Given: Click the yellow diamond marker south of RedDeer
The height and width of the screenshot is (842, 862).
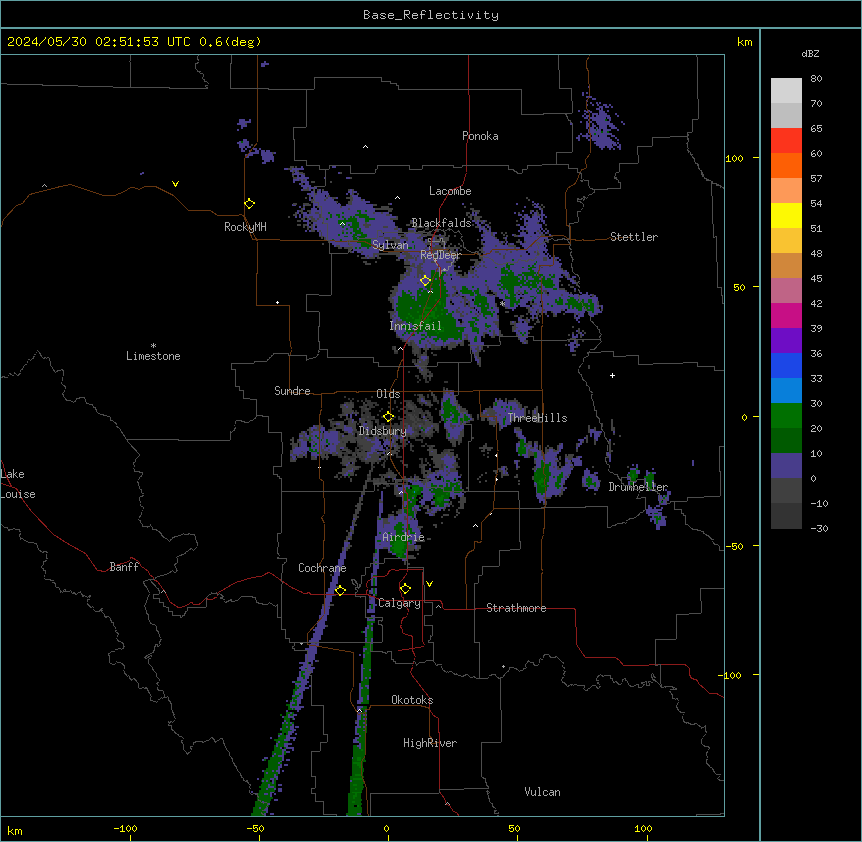Looking at the screenshot, I should click(x=425, y=281).
